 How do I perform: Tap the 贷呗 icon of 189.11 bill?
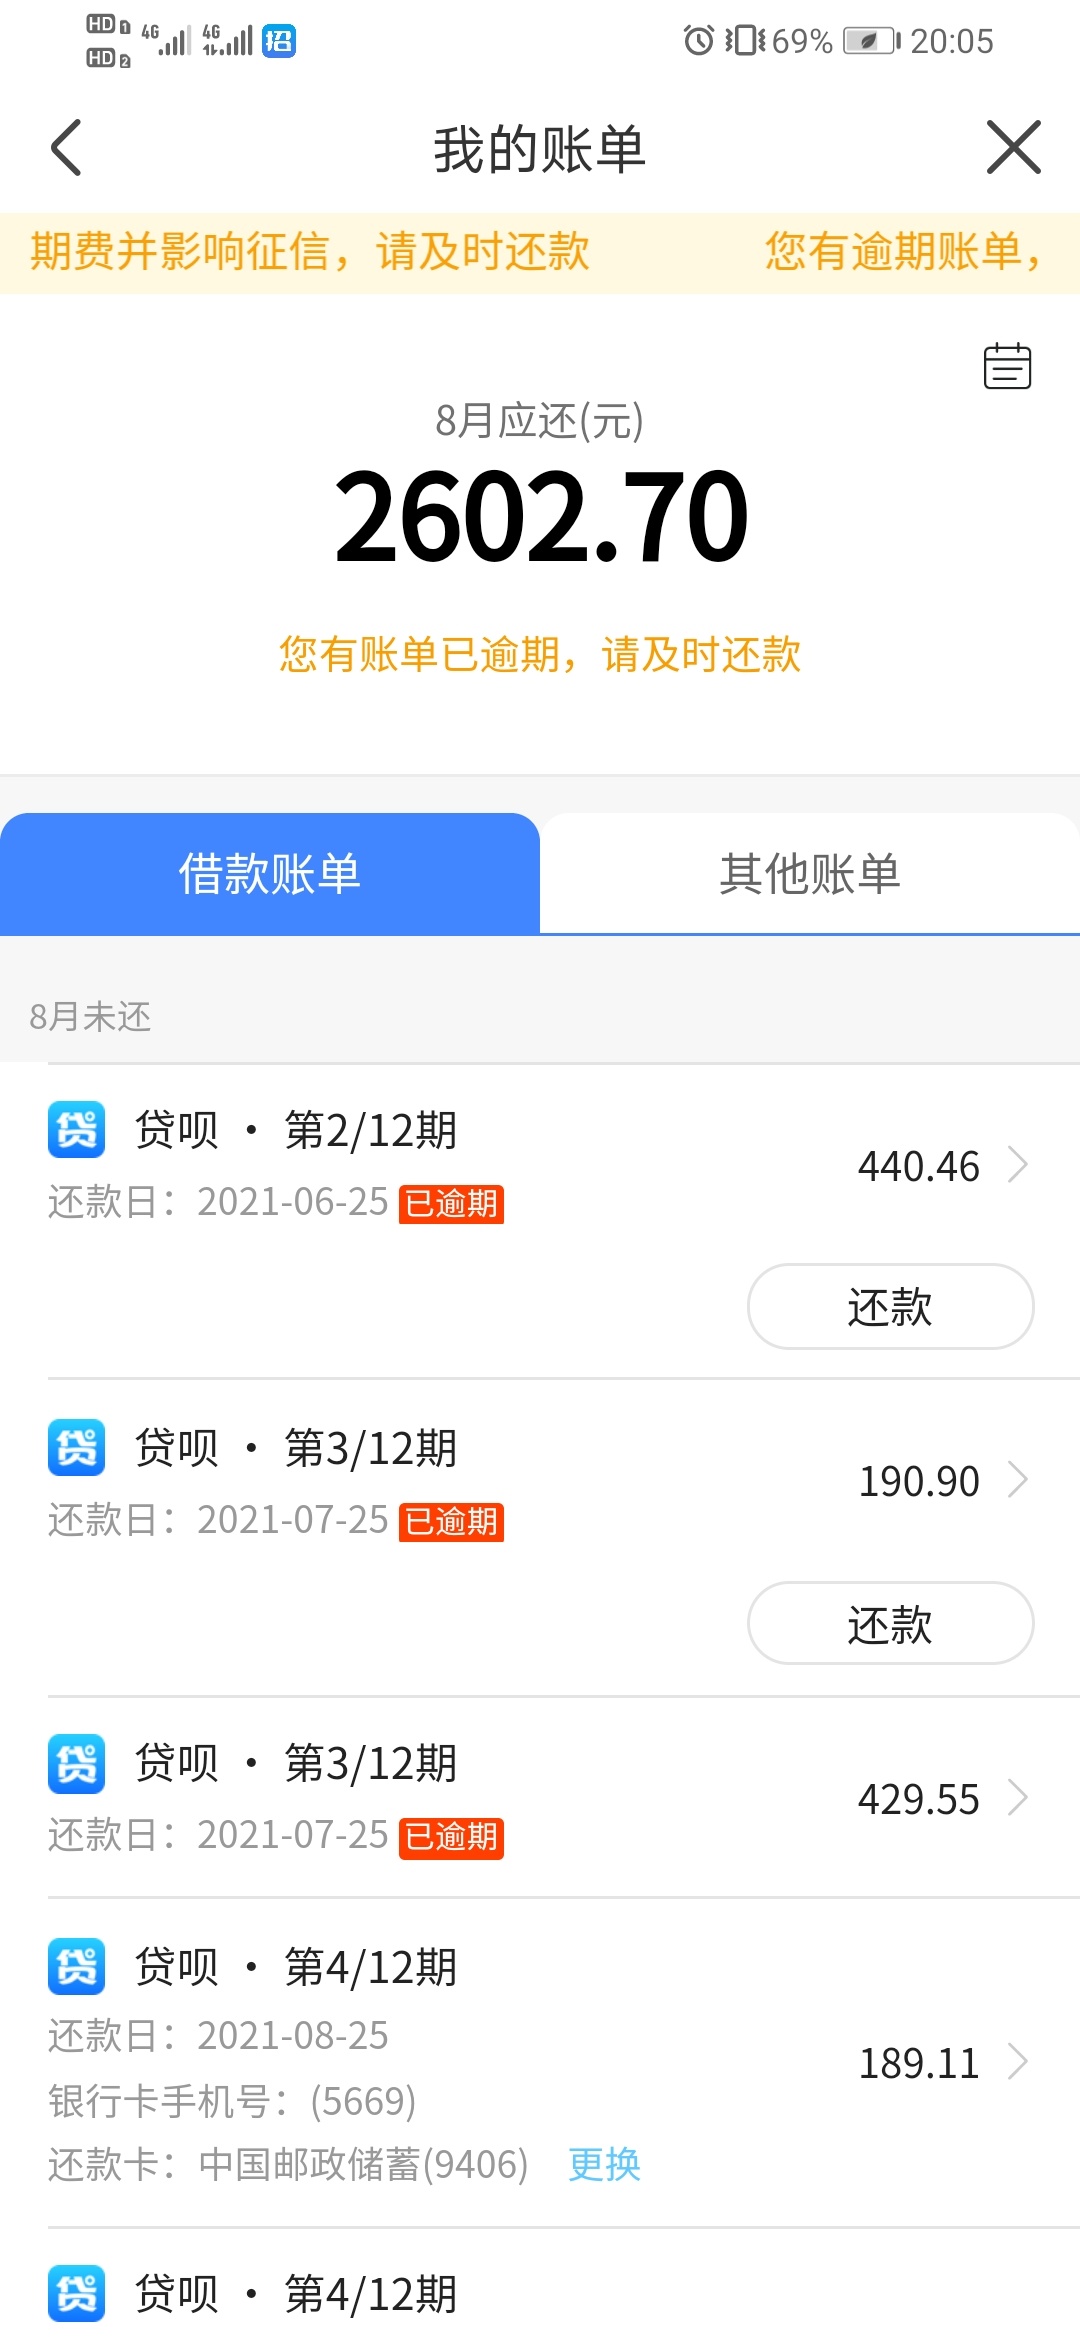(x=77, y=1966)
